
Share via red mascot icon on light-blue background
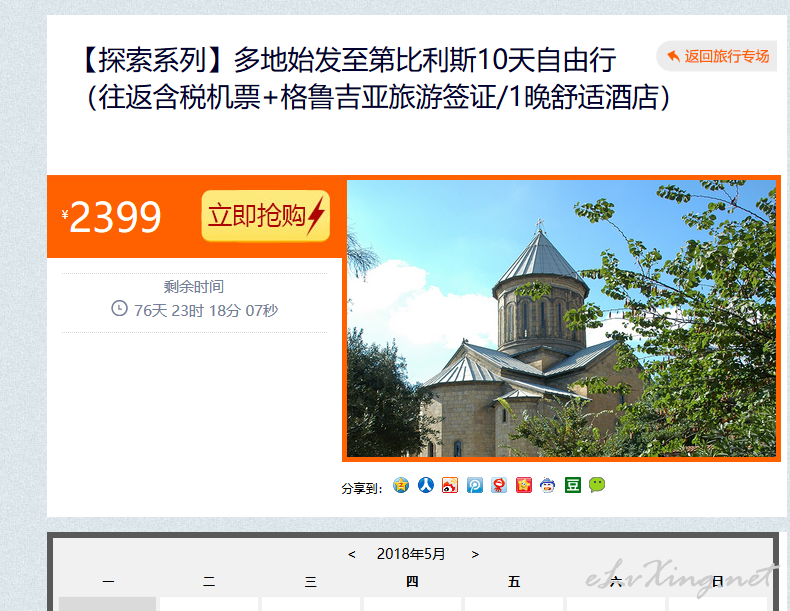click(499, 485)
